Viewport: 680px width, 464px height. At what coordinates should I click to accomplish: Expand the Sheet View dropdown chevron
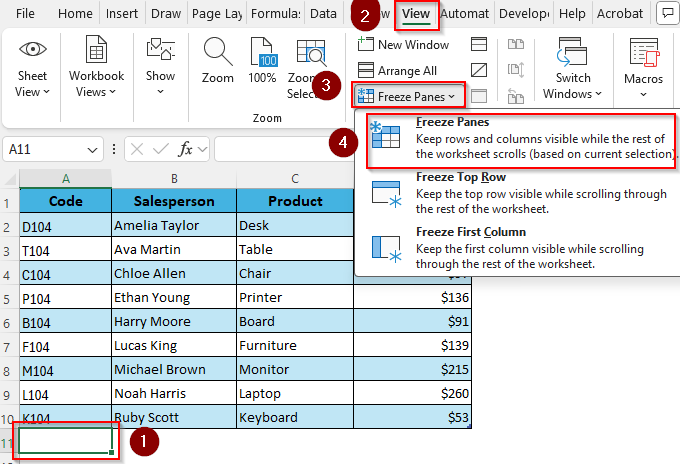pos(46,91)
